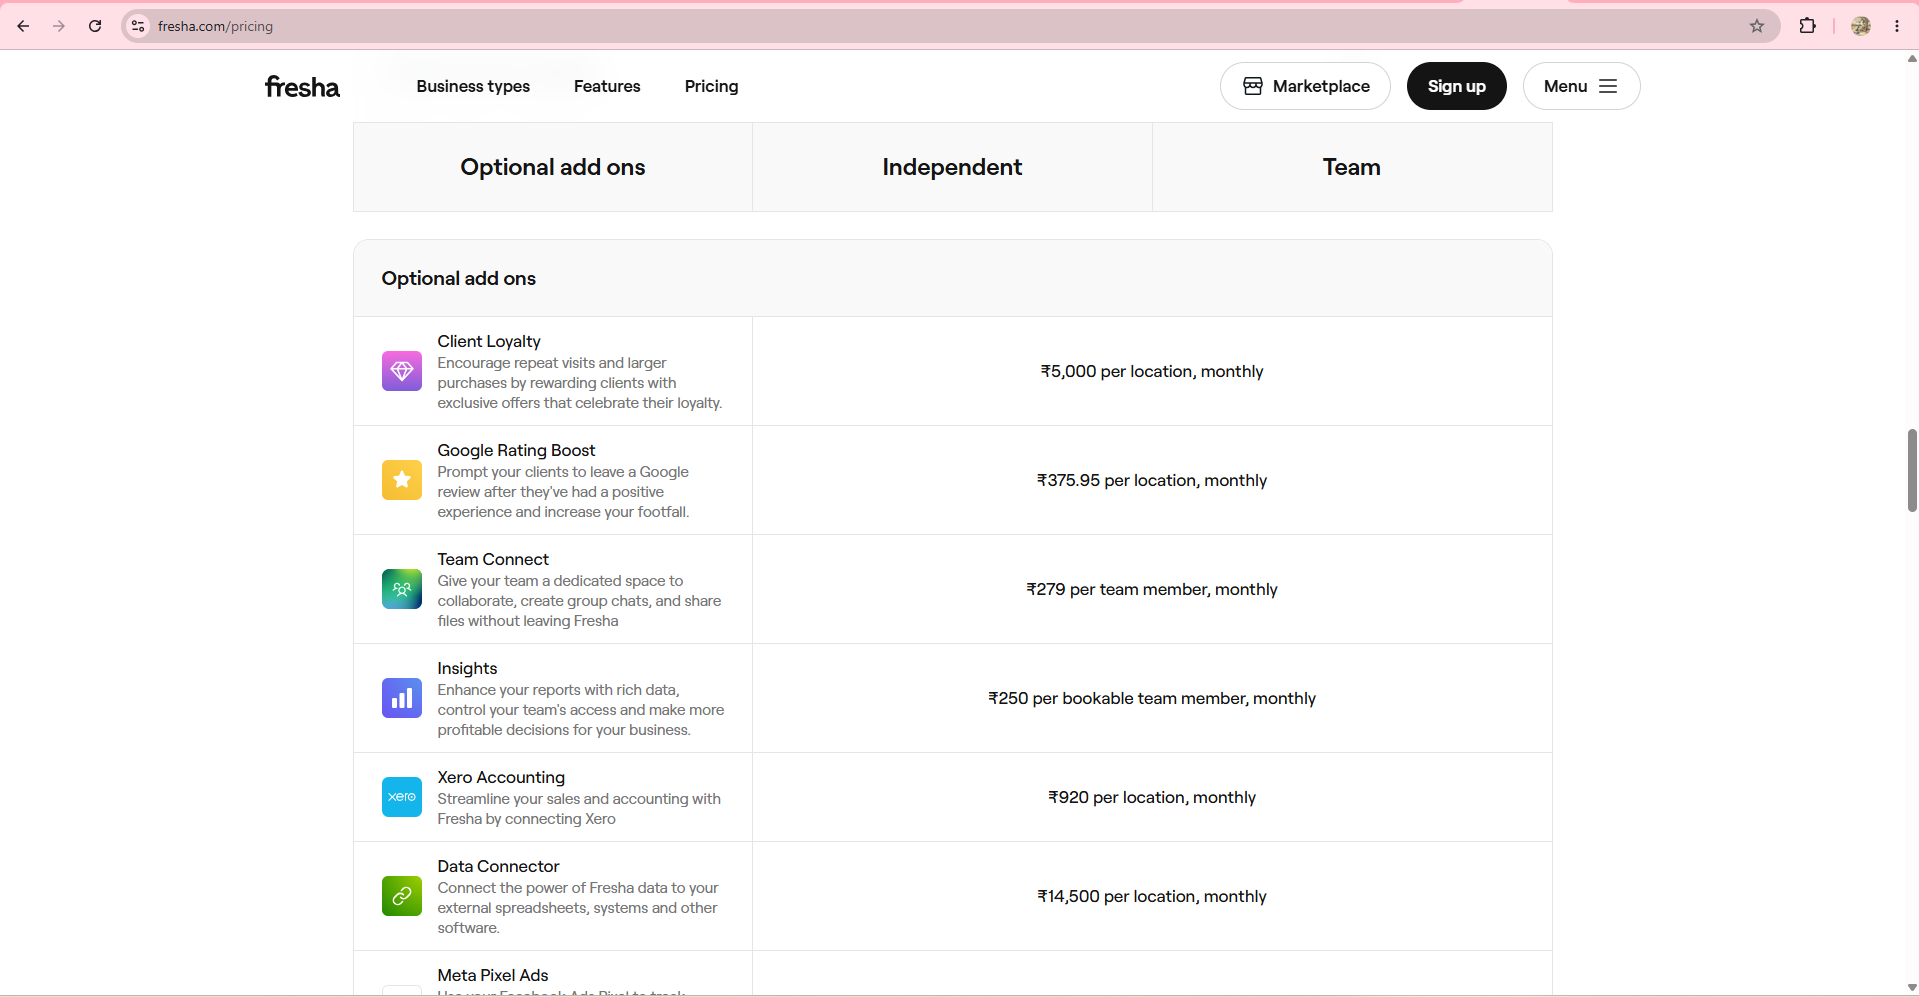This screenshot has height=997, width=1919.
Task: Select the Independent plan header
Action: click(952, 167)
